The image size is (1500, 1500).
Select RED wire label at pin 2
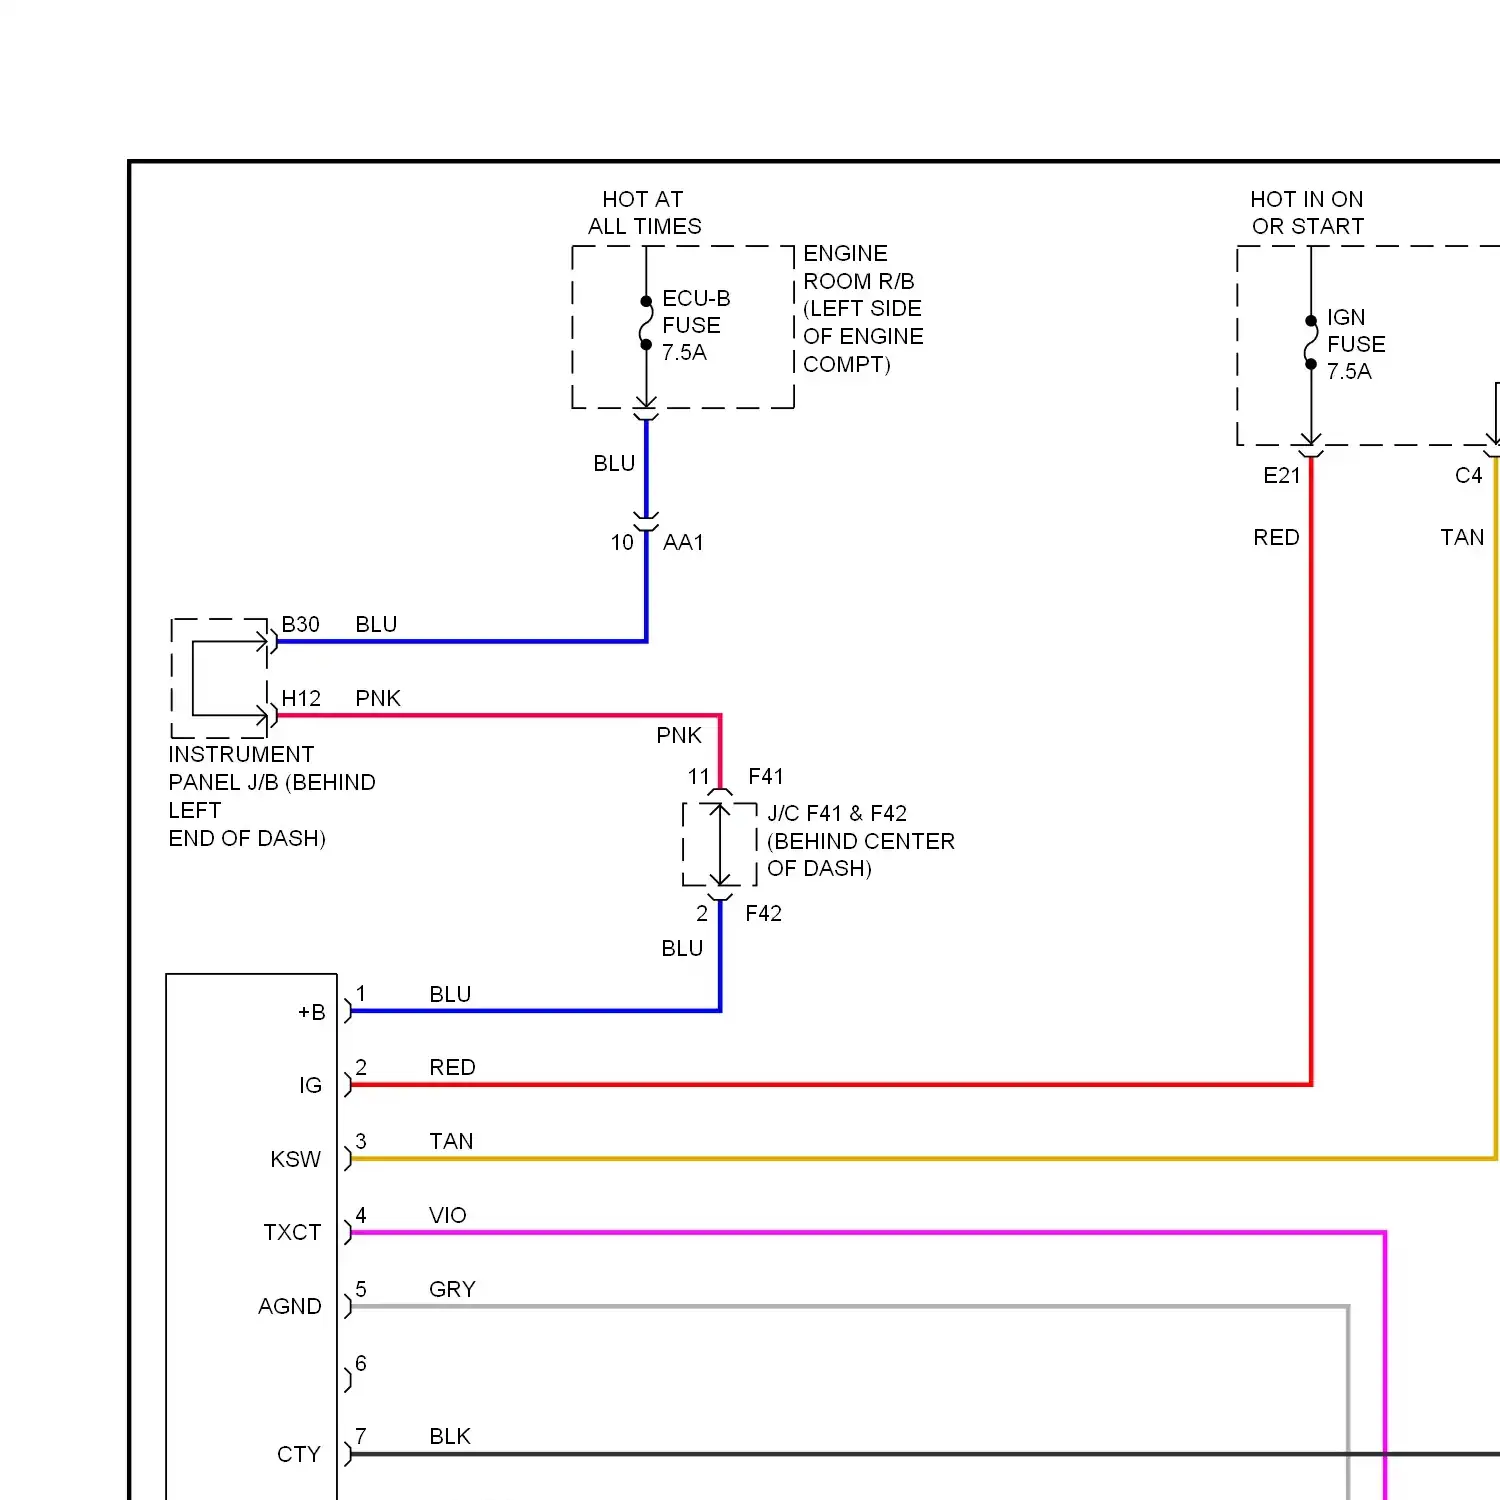point(452,1068)
